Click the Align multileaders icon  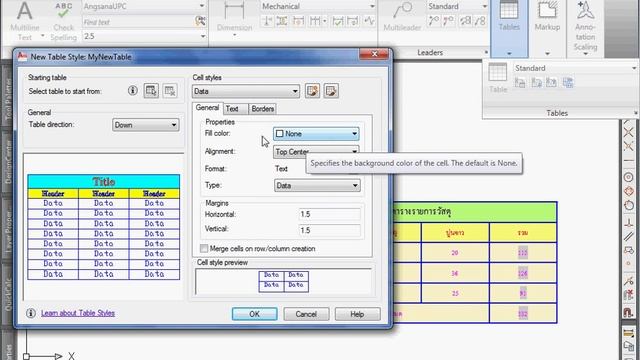point(465,21)
